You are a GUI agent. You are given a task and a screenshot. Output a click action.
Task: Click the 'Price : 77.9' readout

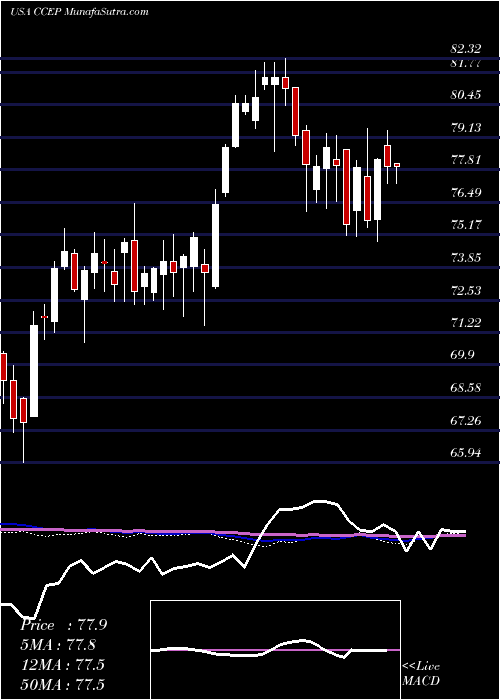[63, 625]
